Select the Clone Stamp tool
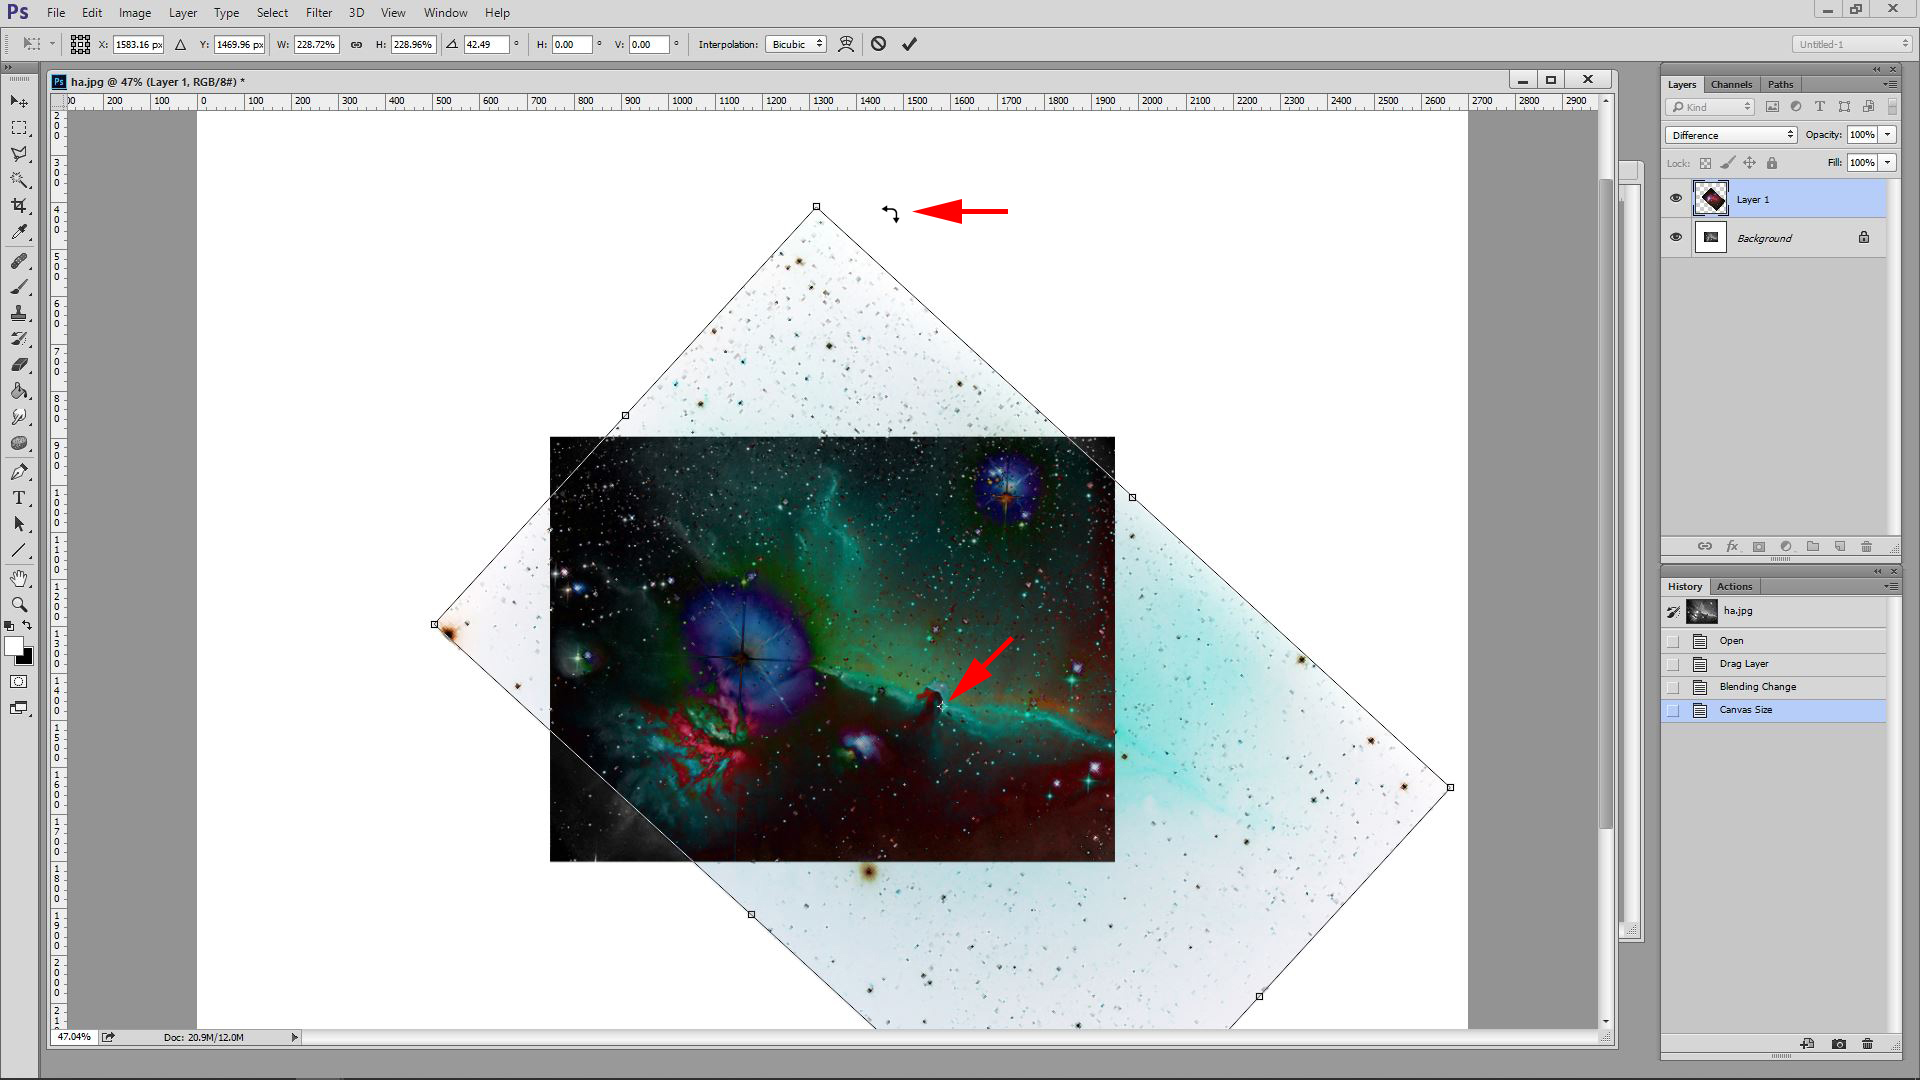The height and width of the screenshot is (1080, 1920). click(19, 313)
